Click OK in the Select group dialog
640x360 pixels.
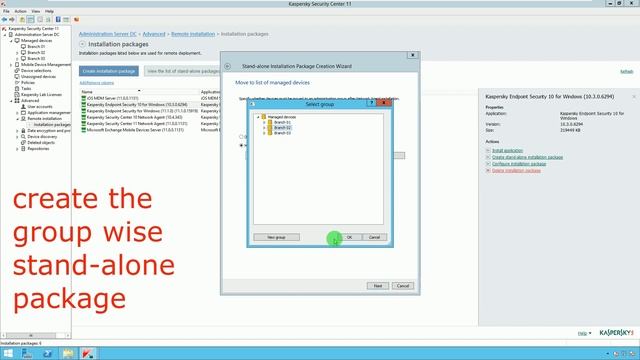(349, 237)
